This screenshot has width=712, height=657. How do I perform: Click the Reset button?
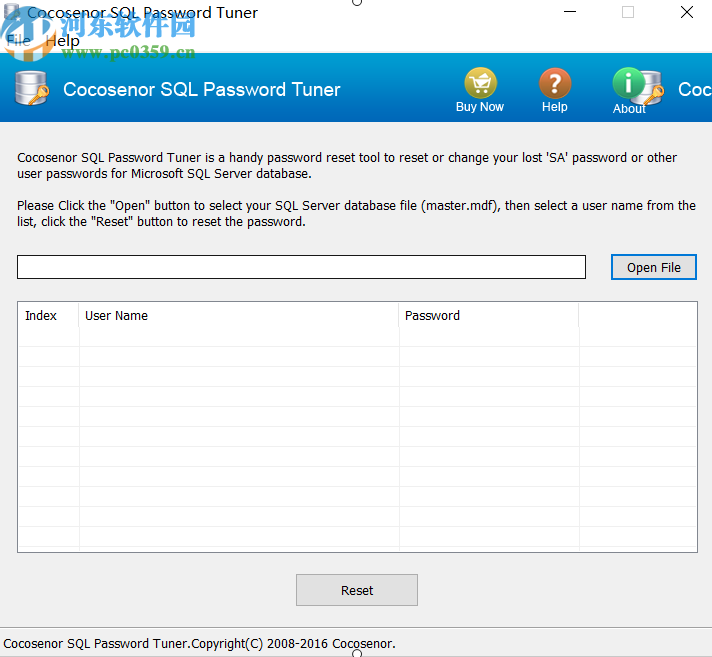click(x=357, y=590)
